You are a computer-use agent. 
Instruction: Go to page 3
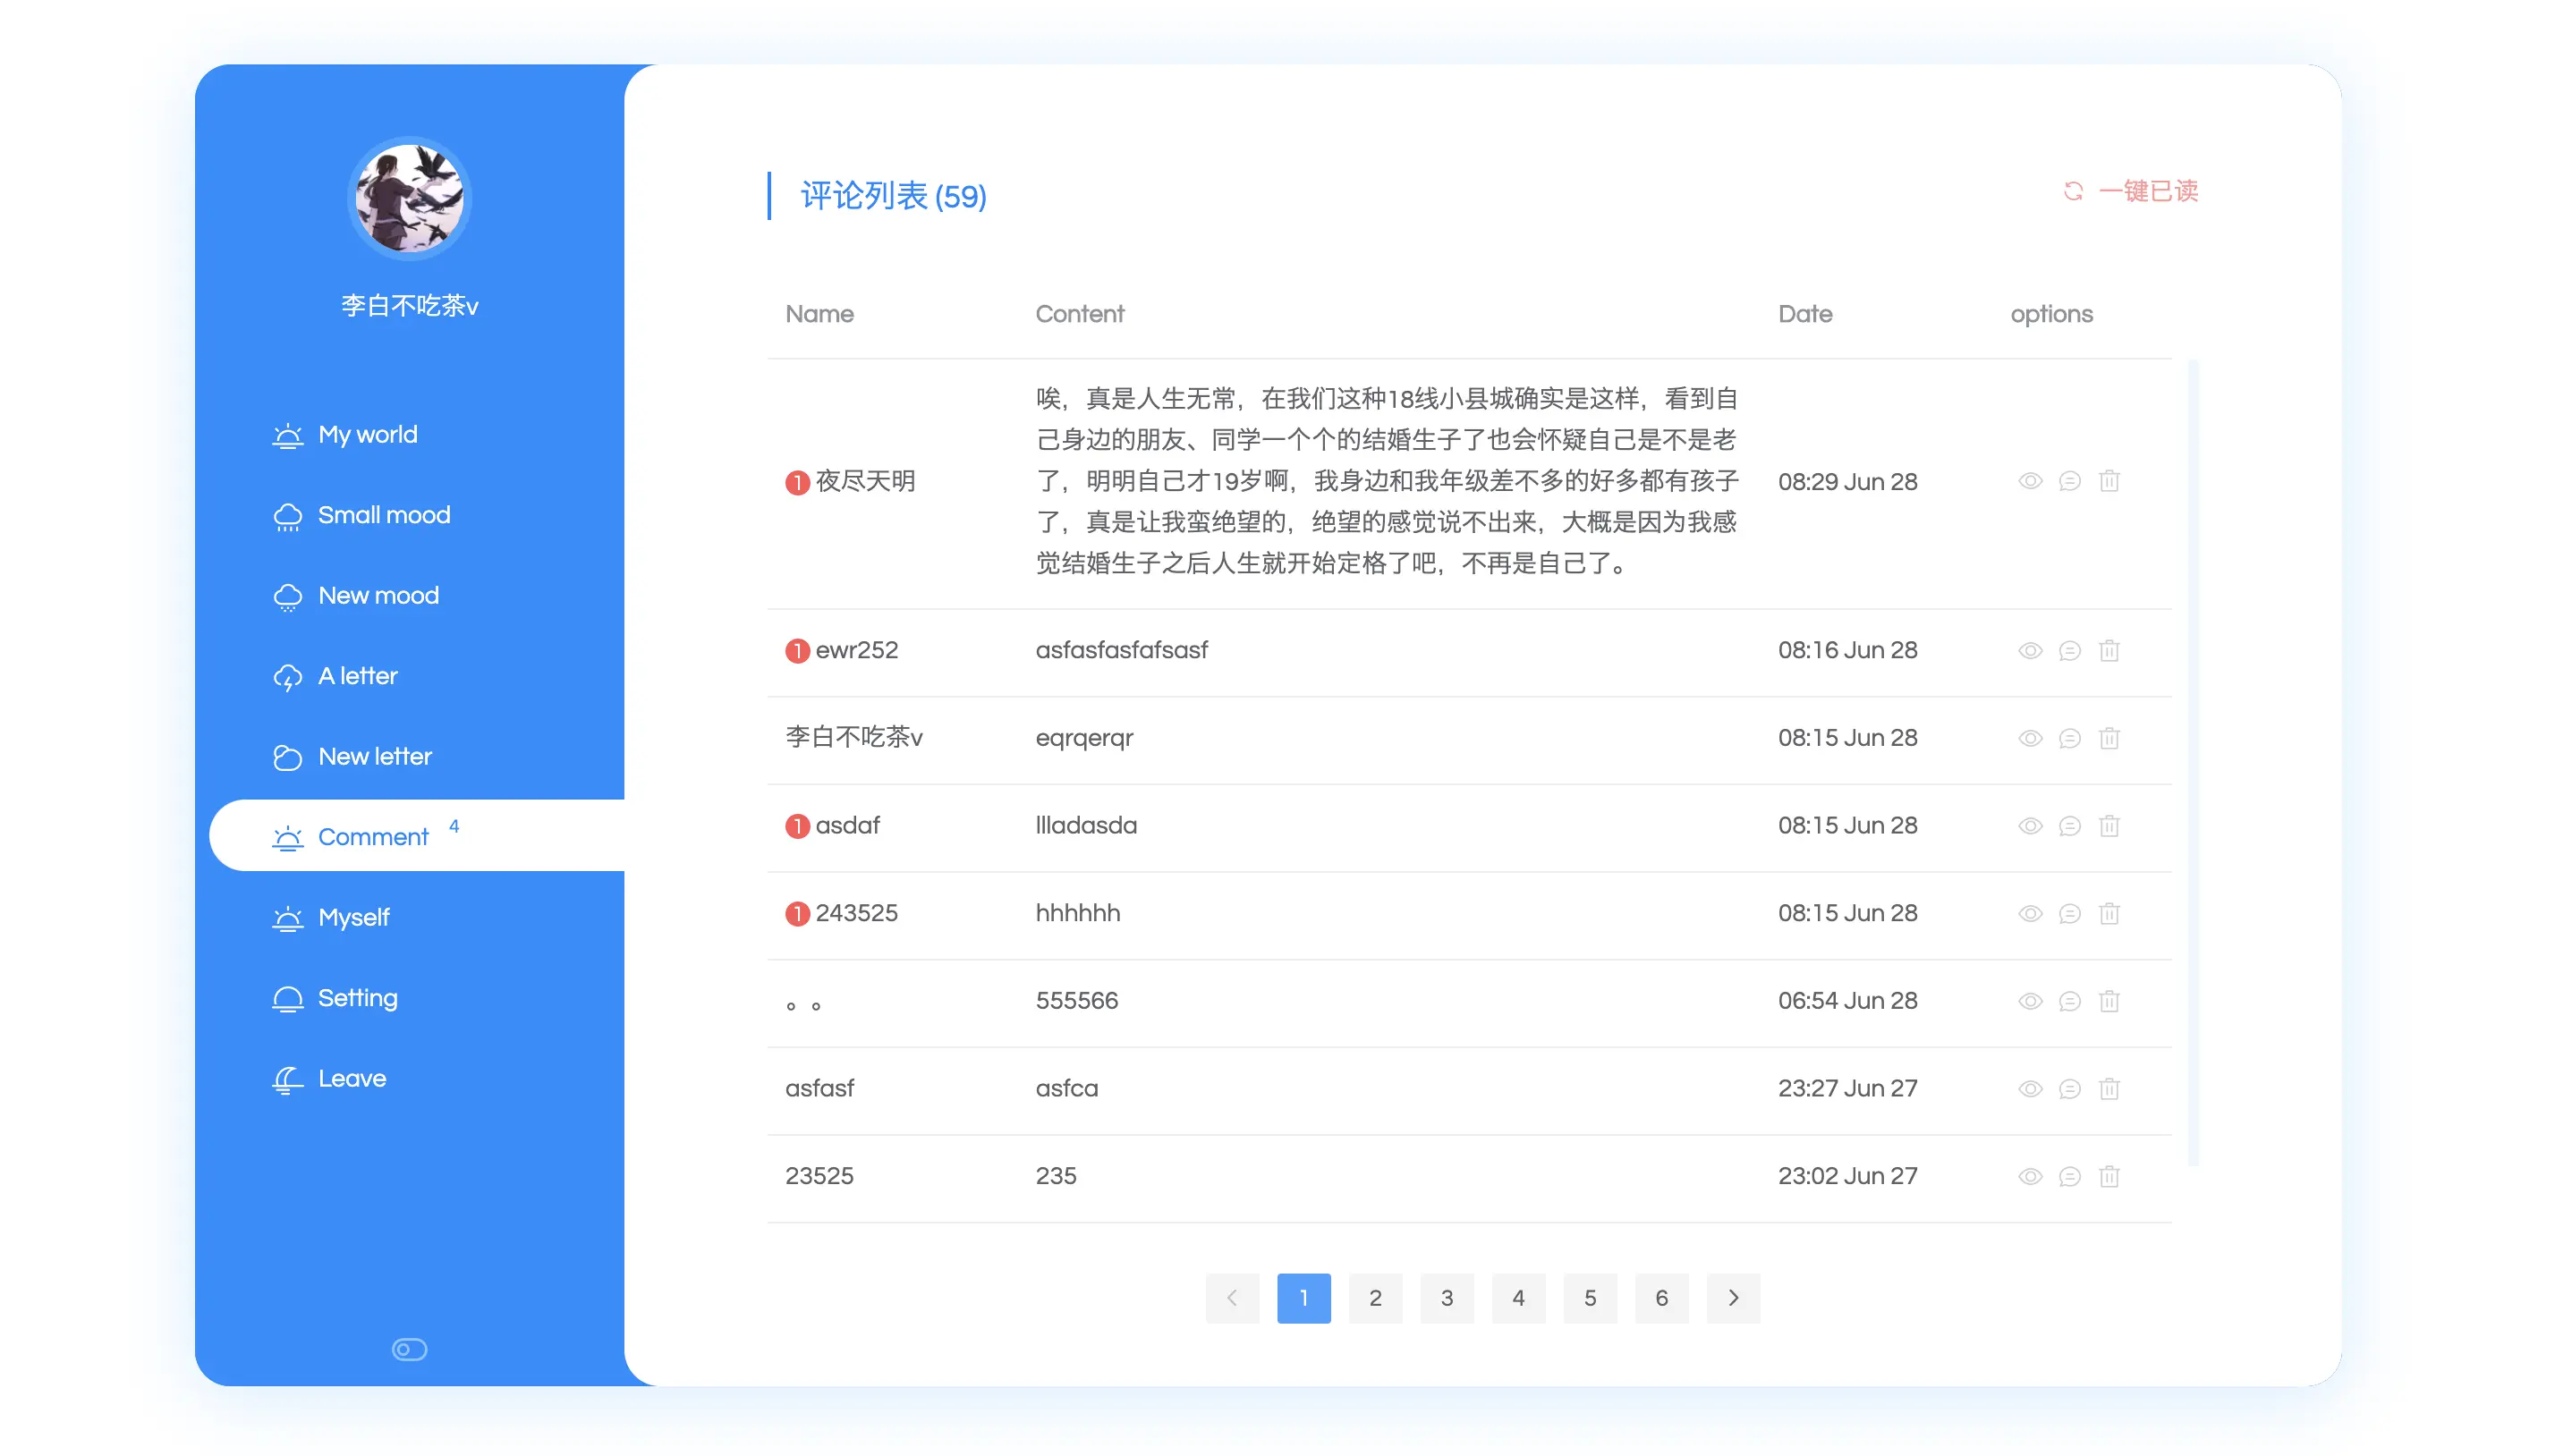coord(1446,1298)
